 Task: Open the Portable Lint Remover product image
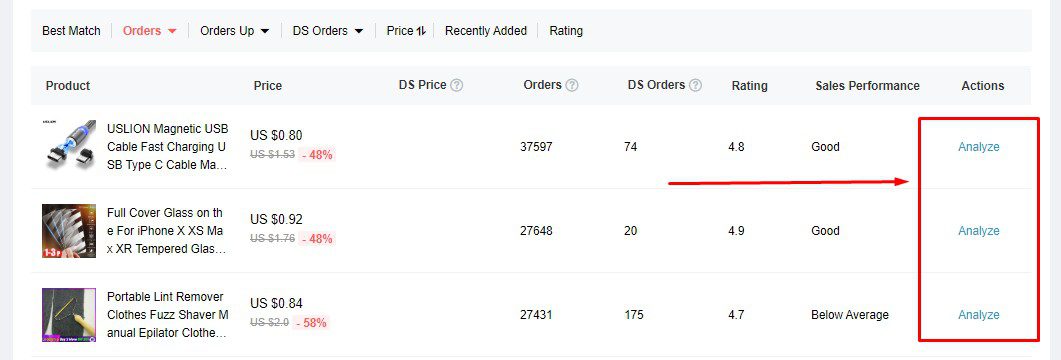(68, 315)
